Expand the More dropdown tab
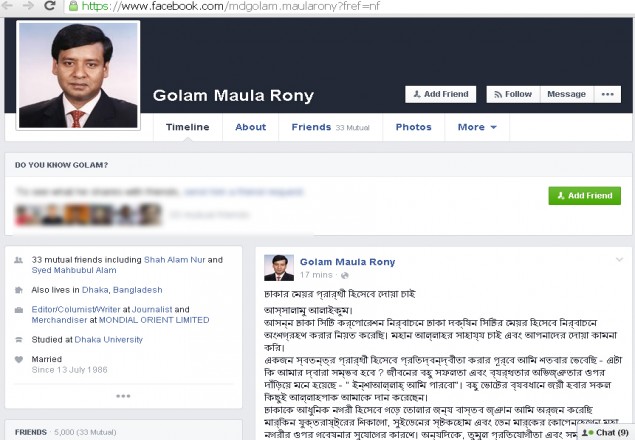 pyautogui.click(x=477, y=127)
